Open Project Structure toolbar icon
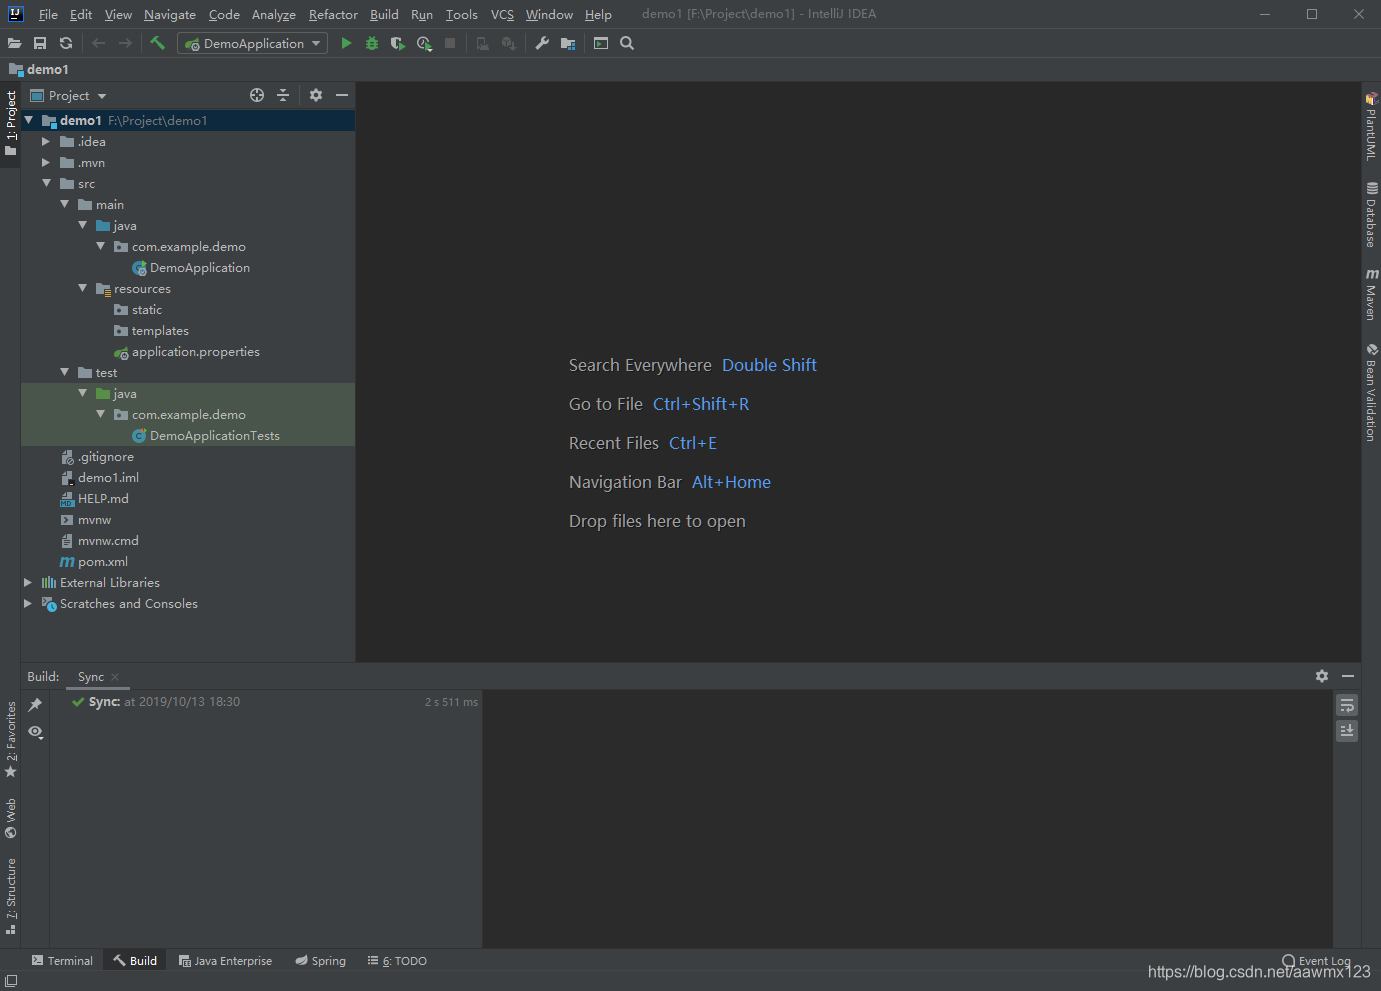This screenshot has width=1381, height=991. 568,43
